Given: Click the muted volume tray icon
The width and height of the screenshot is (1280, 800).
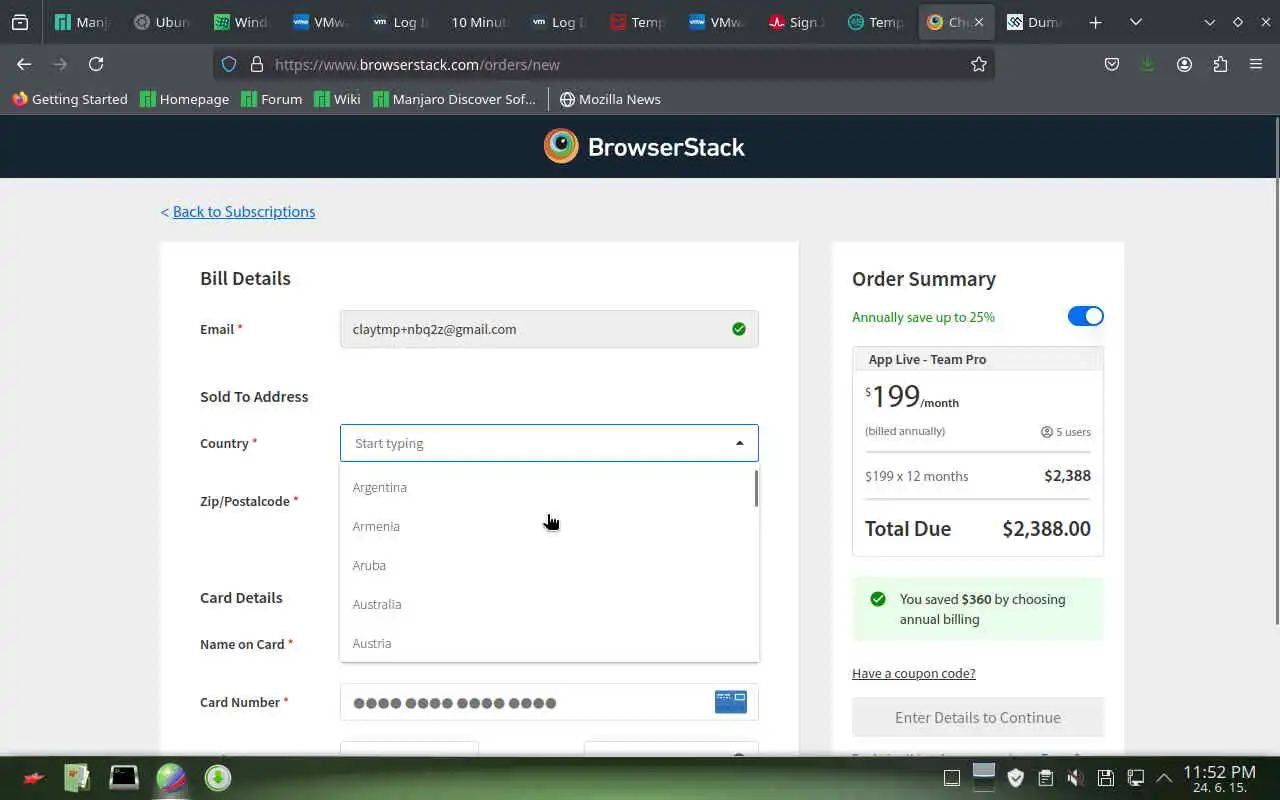Looking at the screenshot, I should pos(1075,778).
